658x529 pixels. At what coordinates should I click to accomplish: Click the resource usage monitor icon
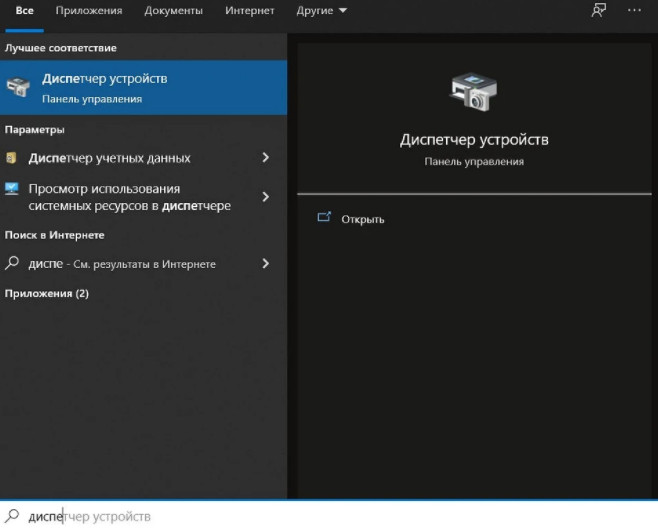click(12, 189)
